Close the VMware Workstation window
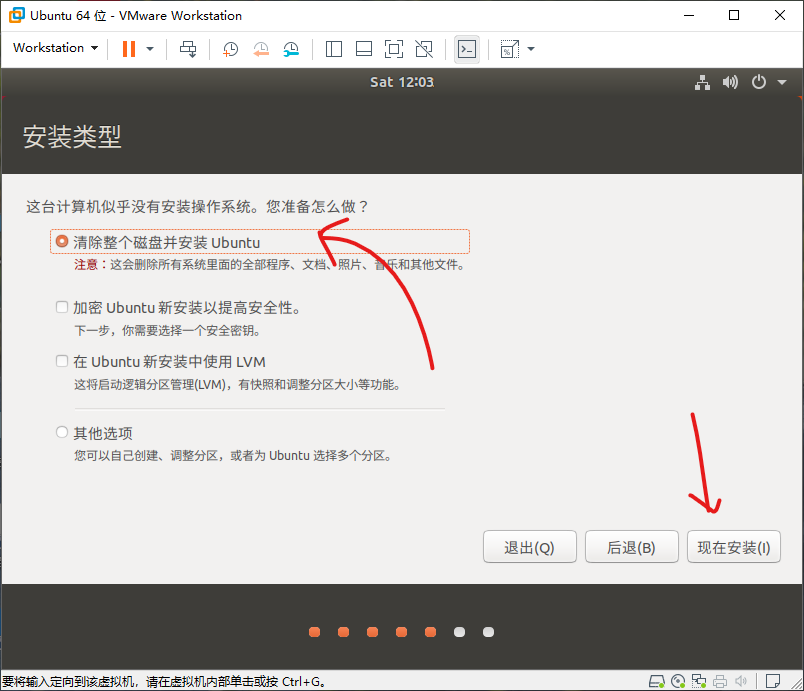The width and height of the screenshot is (804, 691). (x=780, y=15)
